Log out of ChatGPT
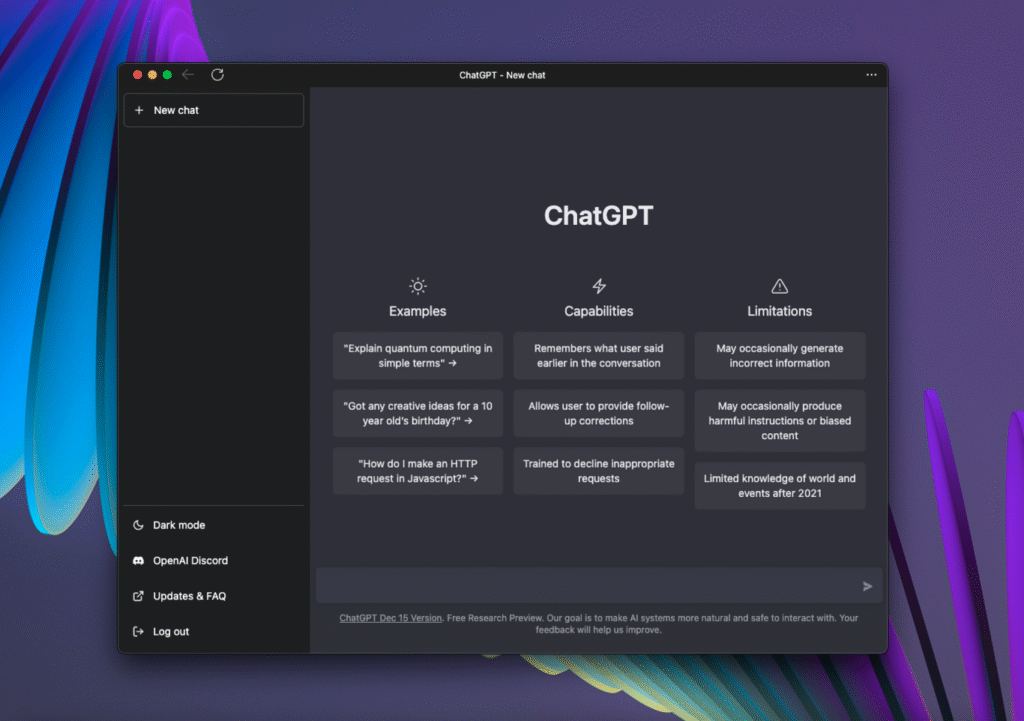1024x721 pixels. click(214, 632)
